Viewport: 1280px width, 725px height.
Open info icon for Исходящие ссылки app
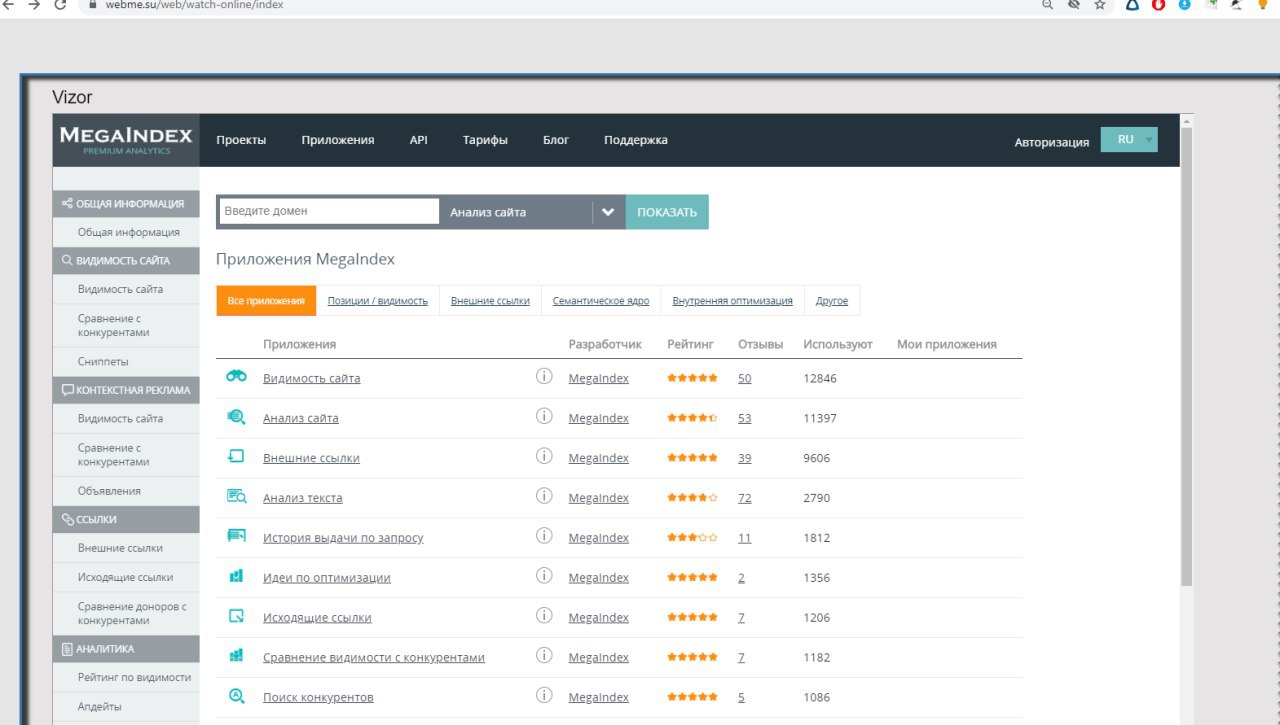(544, 616)
